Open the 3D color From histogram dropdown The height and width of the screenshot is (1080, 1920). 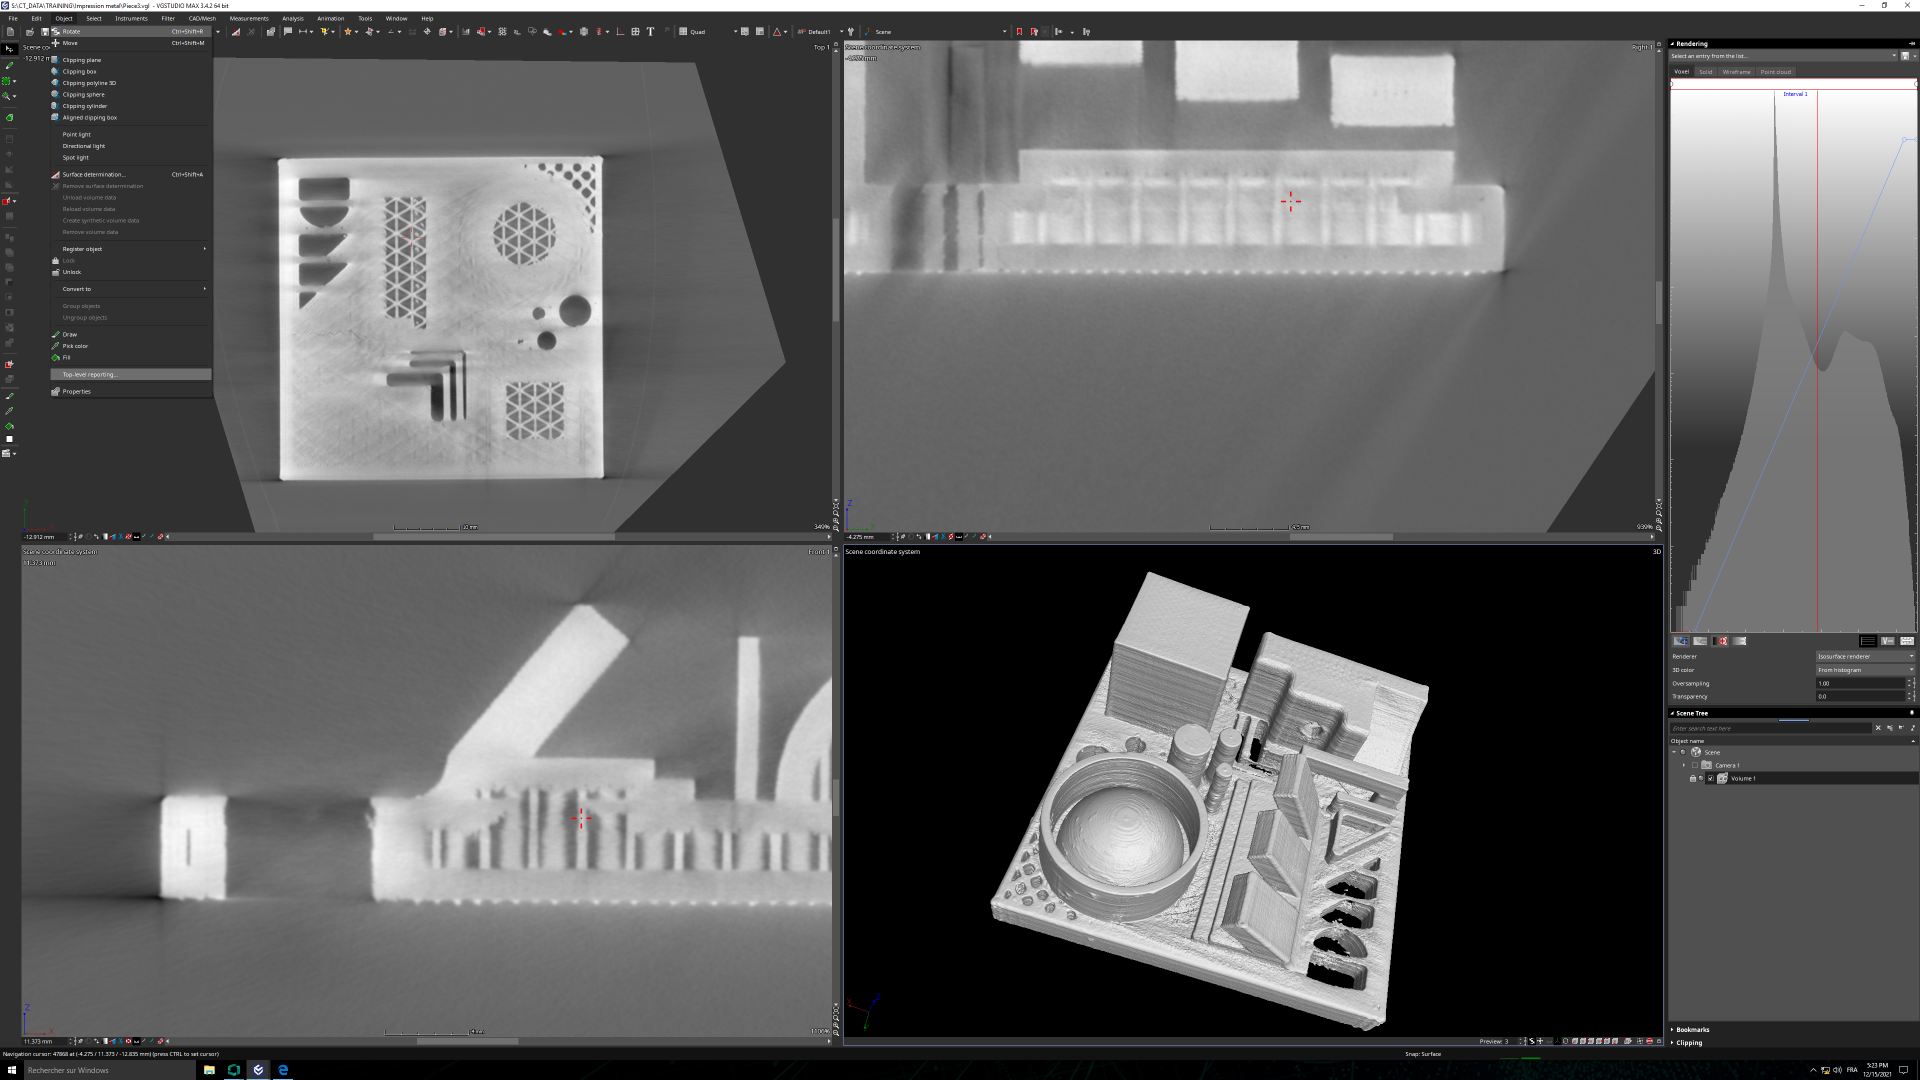point(1864,670)
